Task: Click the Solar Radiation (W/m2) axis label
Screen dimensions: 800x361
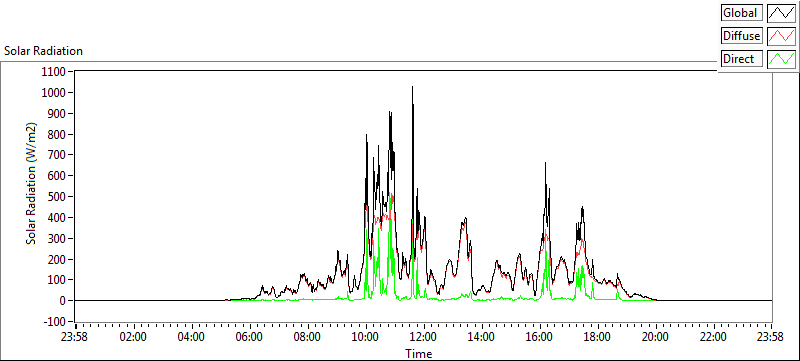Action: (x=32, y=184)
